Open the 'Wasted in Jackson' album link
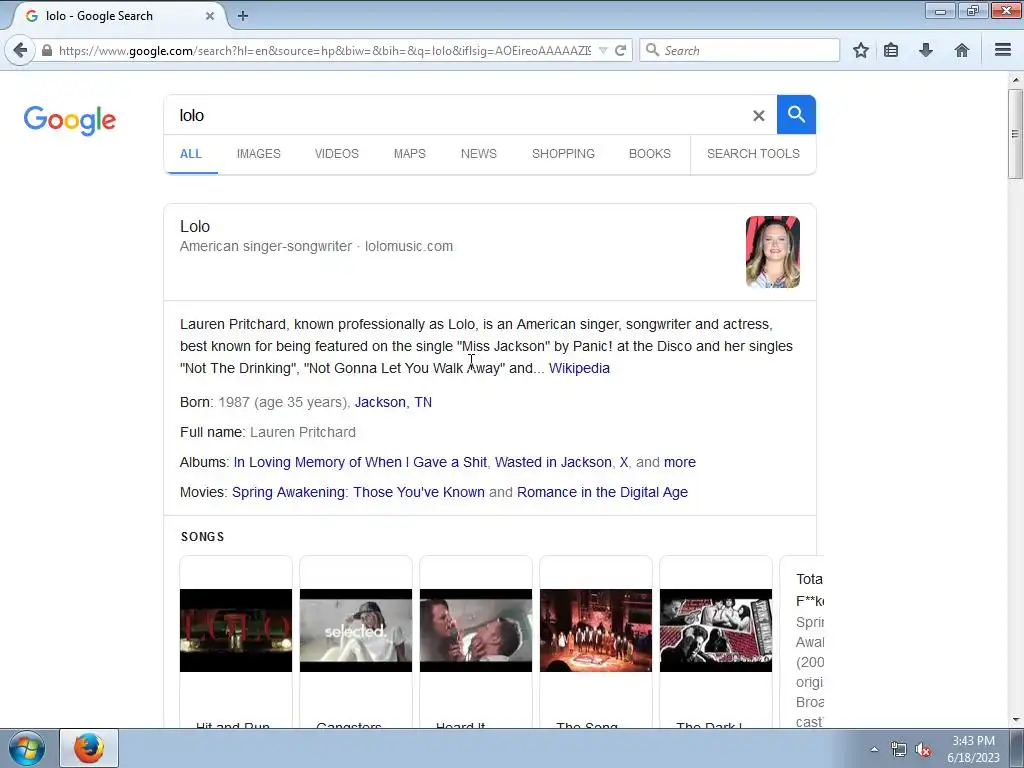The width and height of the screenshot is (1024, 768). (553, 462)
